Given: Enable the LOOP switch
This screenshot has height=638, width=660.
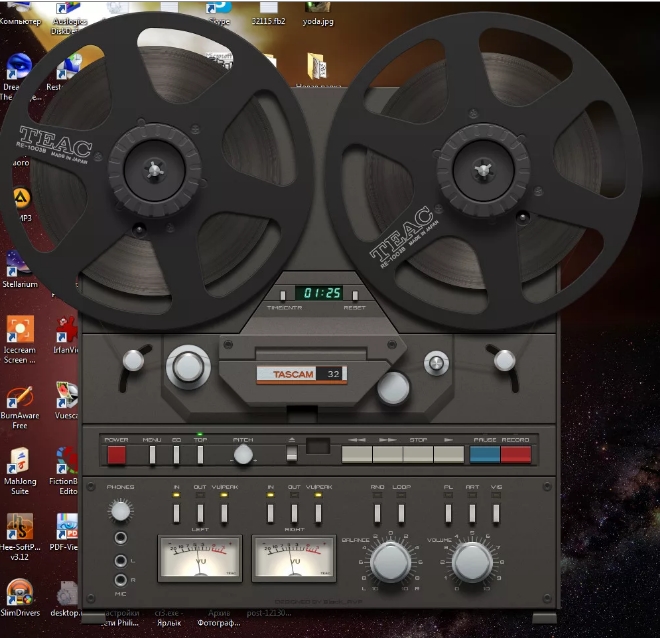Looking at the screenshot, I should click(401, 513).
